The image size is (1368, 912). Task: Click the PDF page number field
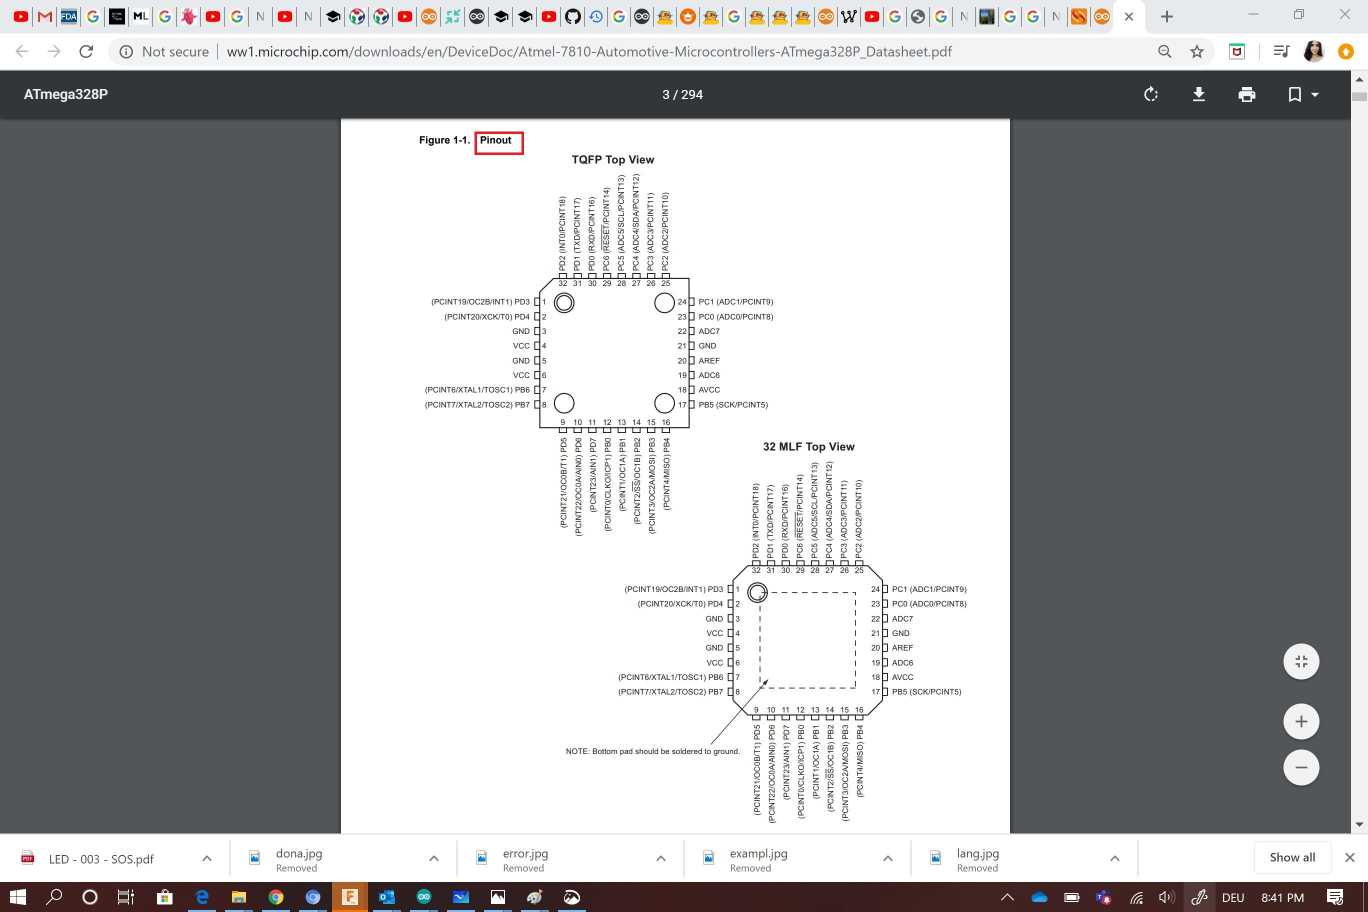(666, 94)
